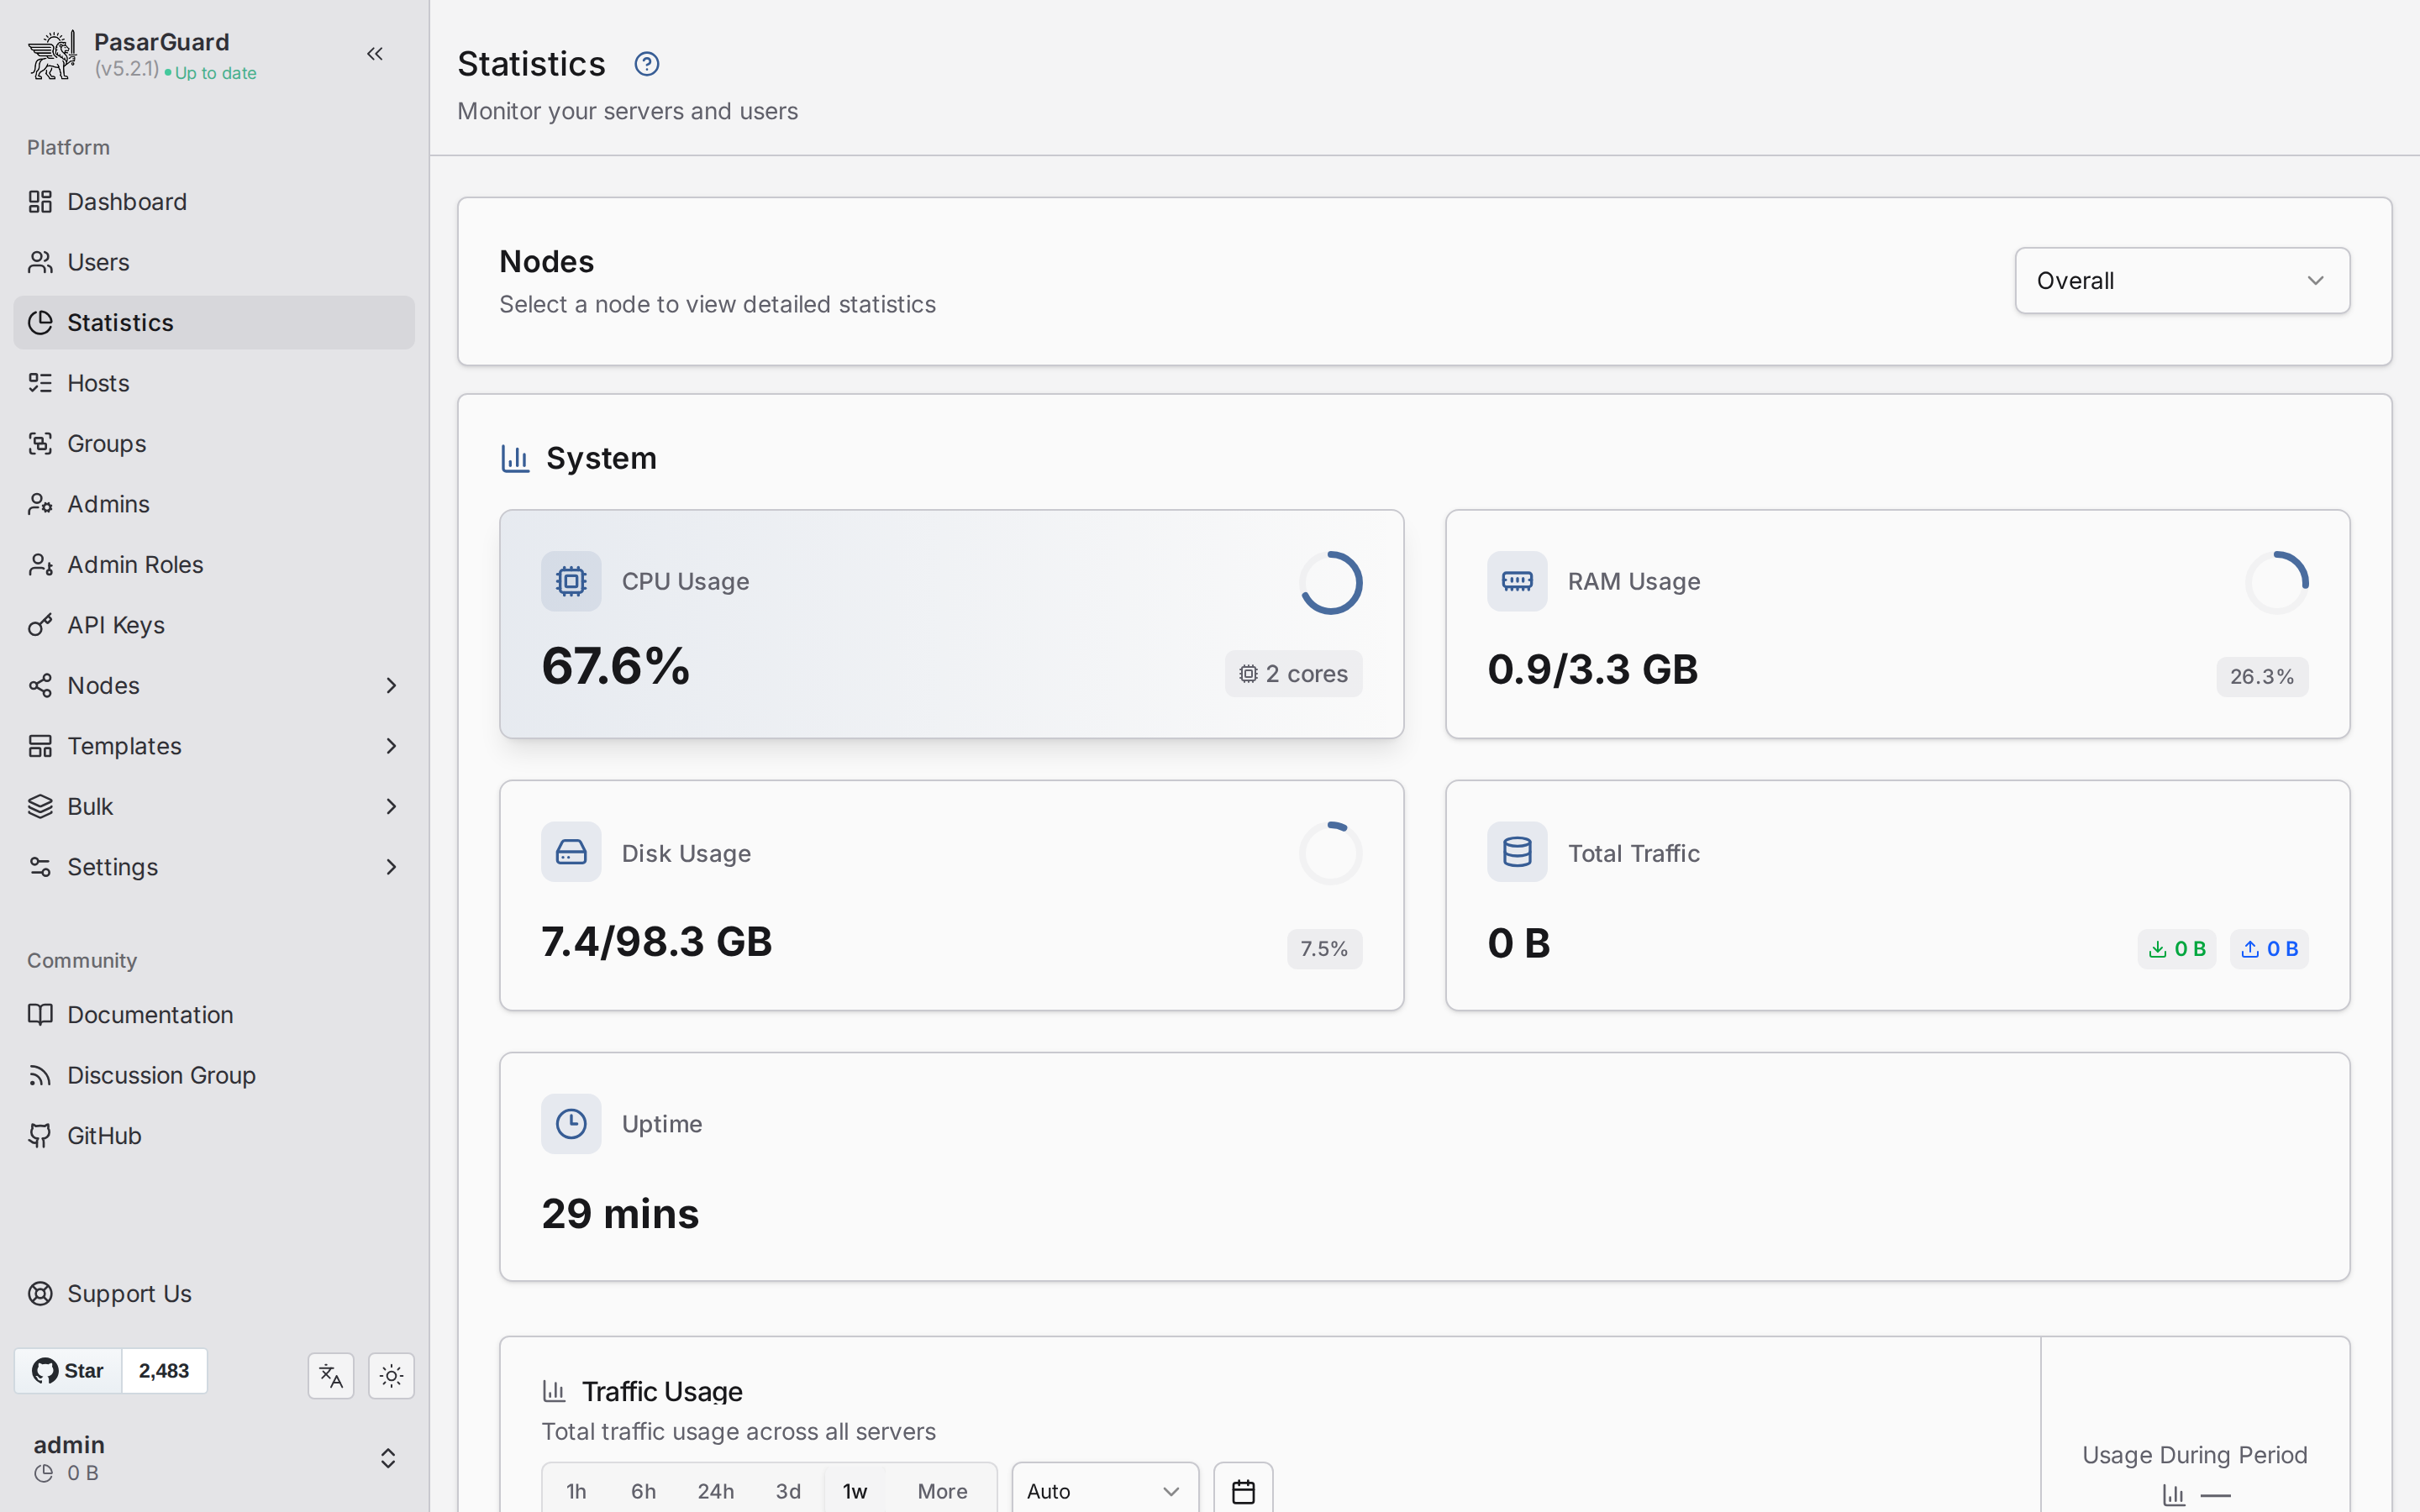Click the Settings sliders icon
This screenshot has height=1512, width=2420.
point(40,867)
